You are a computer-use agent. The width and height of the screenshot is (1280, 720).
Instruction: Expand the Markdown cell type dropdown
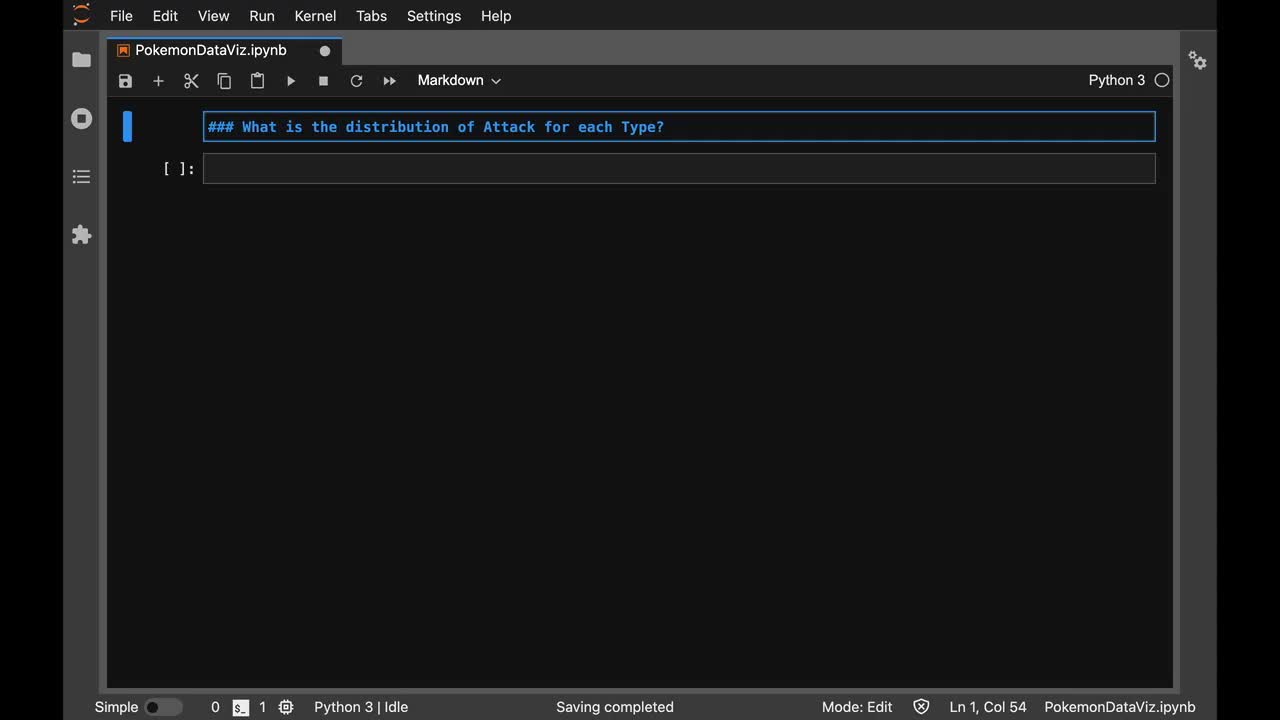[459, 81]
